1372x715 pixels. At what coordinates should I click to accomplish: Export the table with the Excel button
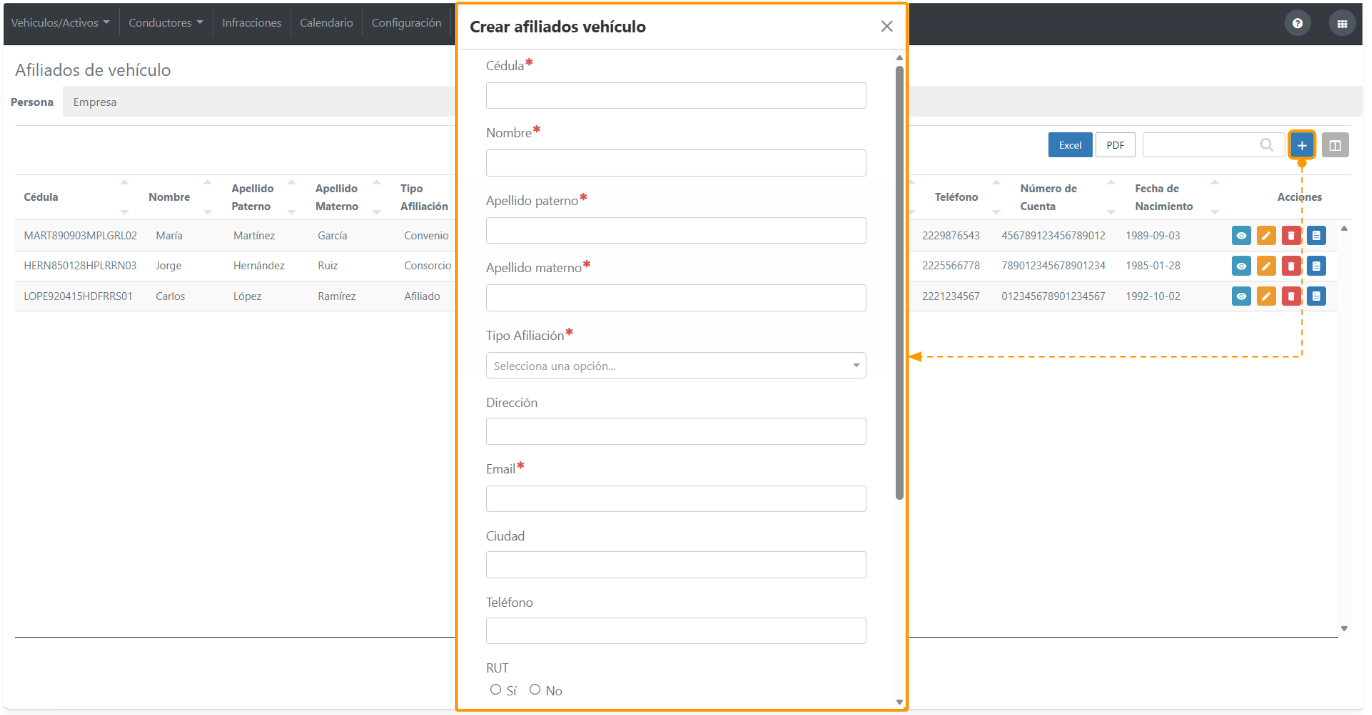point(1070,145)
